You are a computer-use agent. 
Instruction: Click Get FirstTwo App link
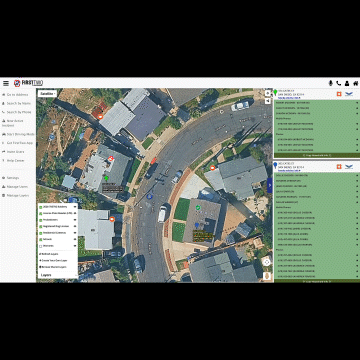(18, 143)
